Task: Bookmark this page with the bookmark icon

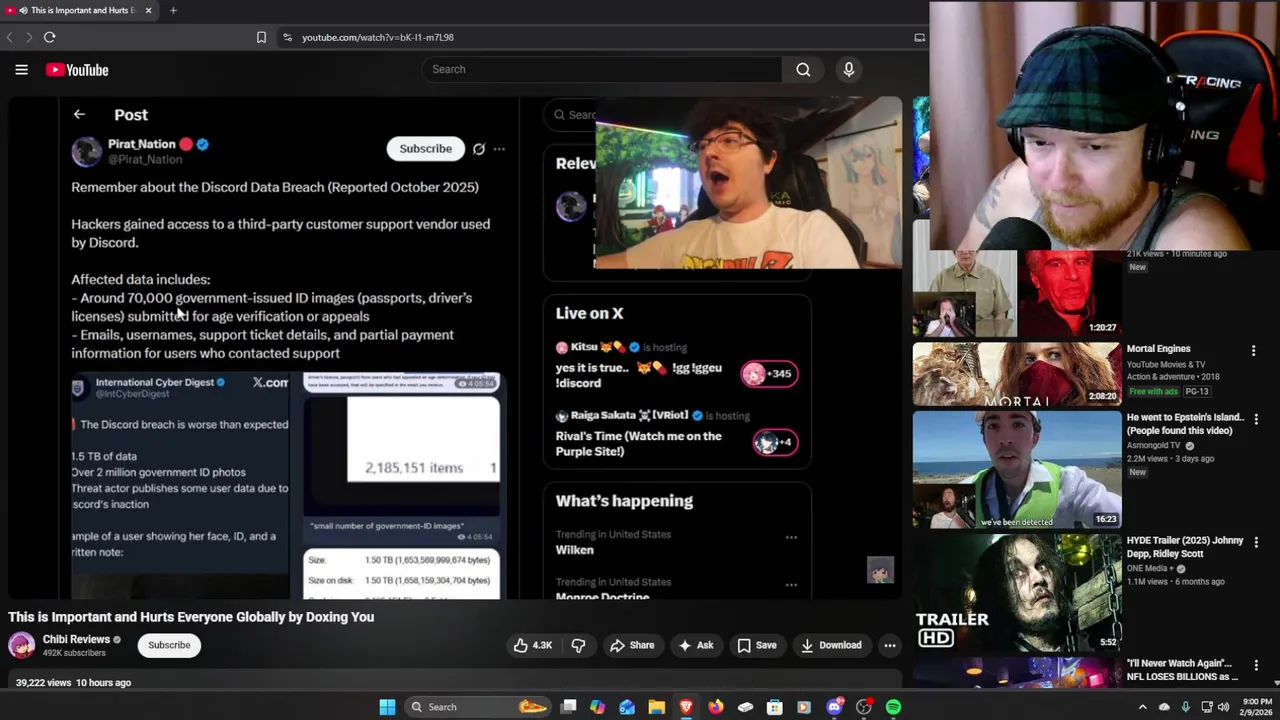Action: (261, 37)
